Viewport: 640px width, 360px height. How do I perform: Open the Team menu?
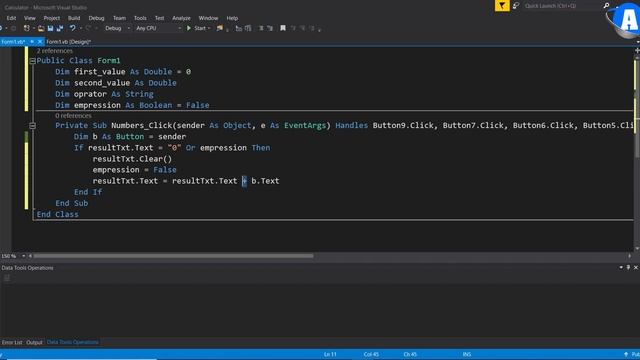119,18
